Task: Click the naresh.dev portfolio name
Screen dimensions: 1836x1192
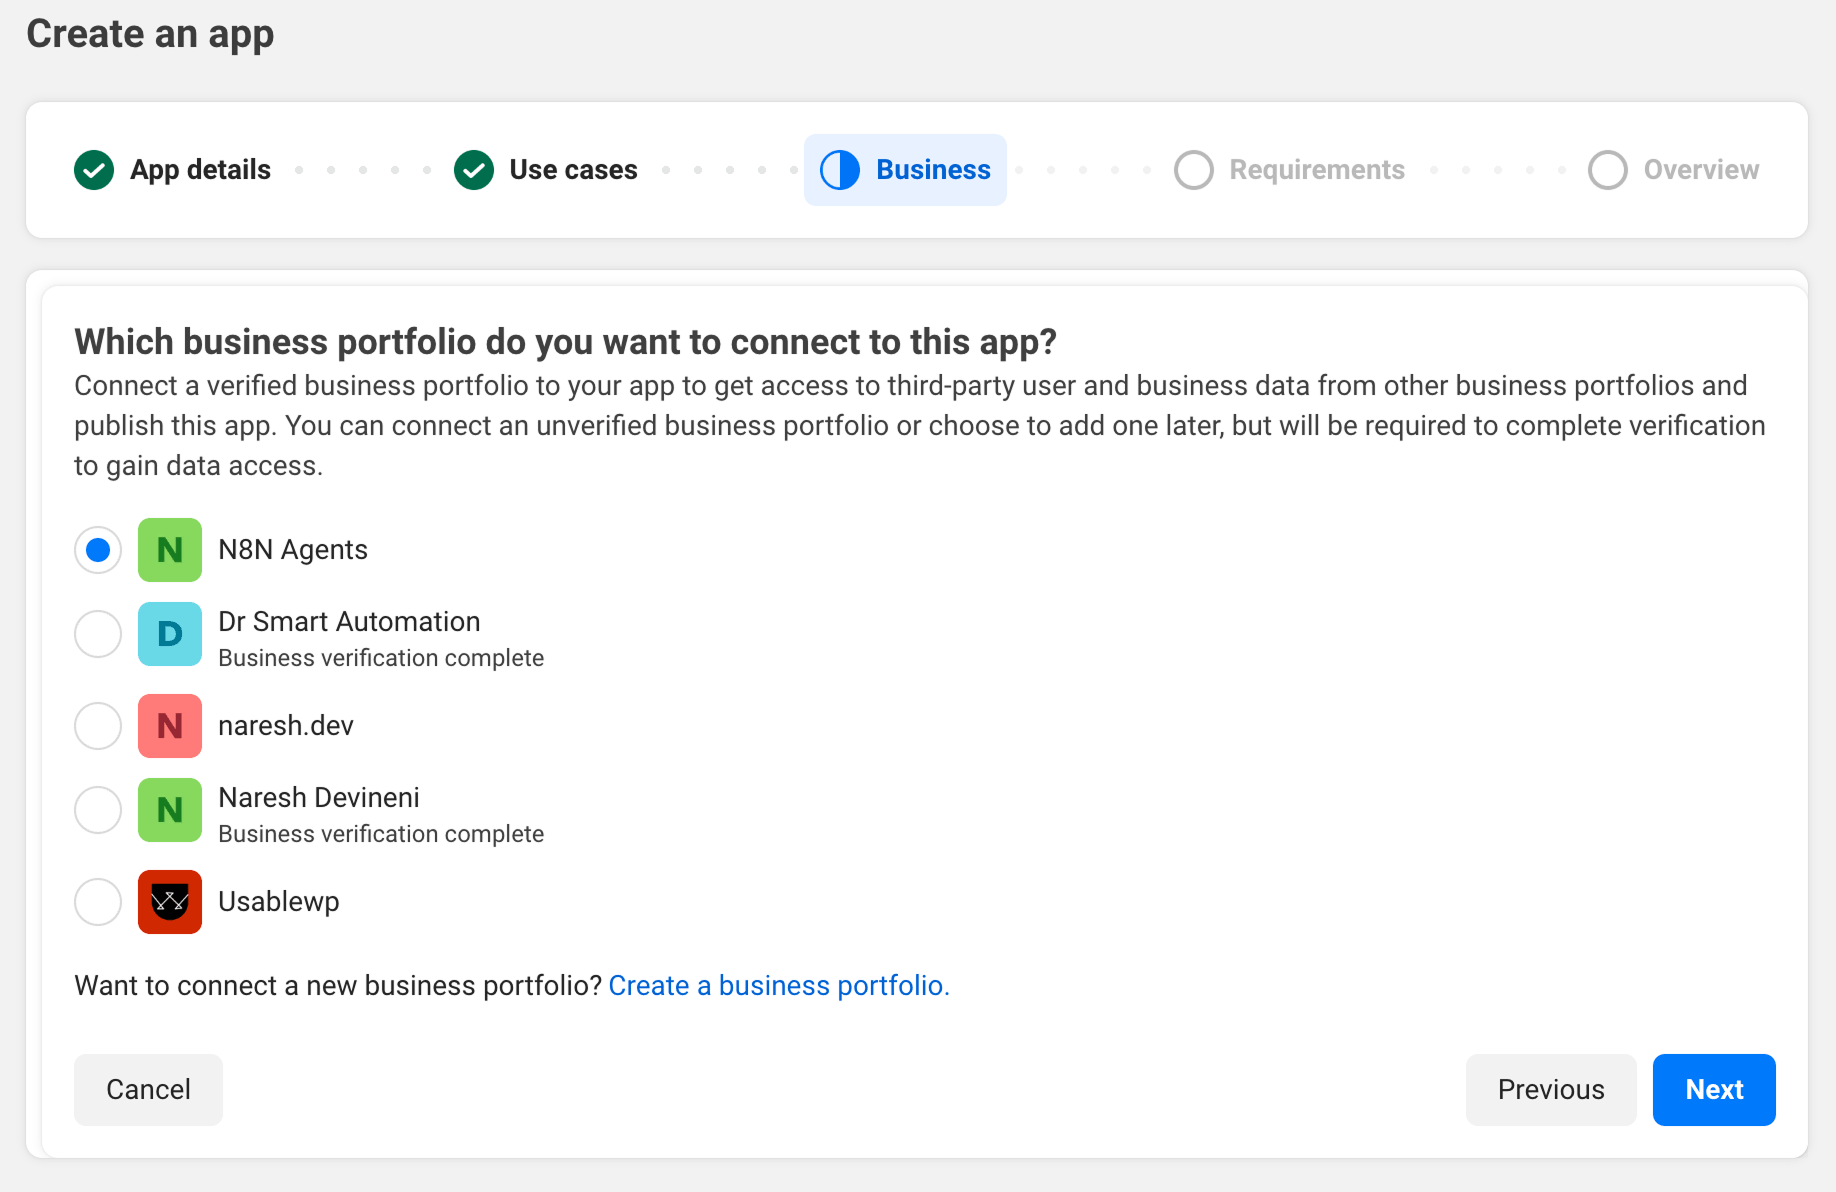Action: pyautogui.click(x=286, y=726)
